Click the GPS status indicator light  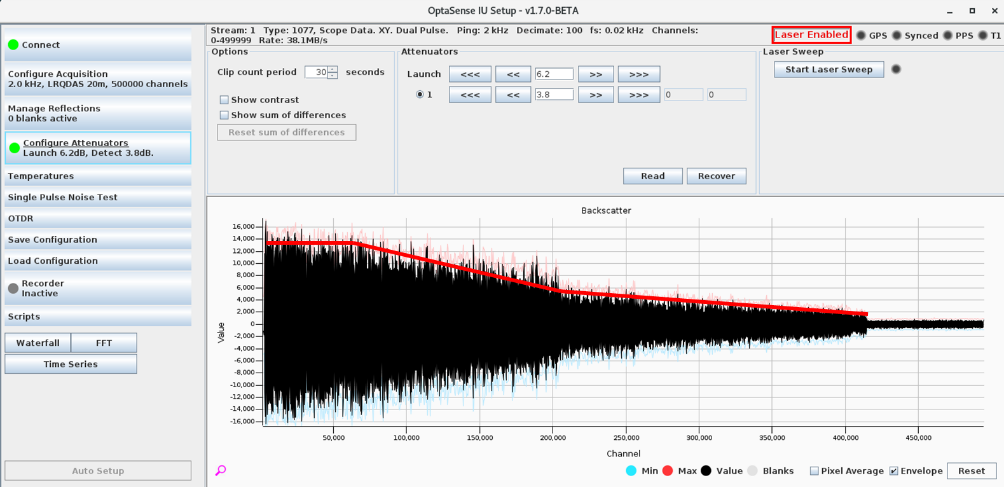[x=860, y=36]
